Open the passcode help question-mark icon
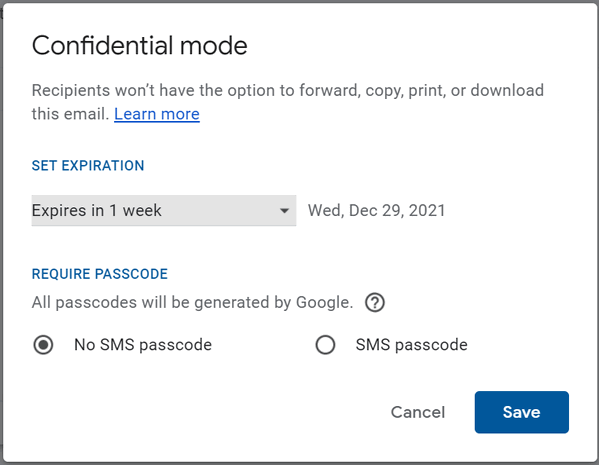The width and height of the screenshot is (599, 465). 375,303
